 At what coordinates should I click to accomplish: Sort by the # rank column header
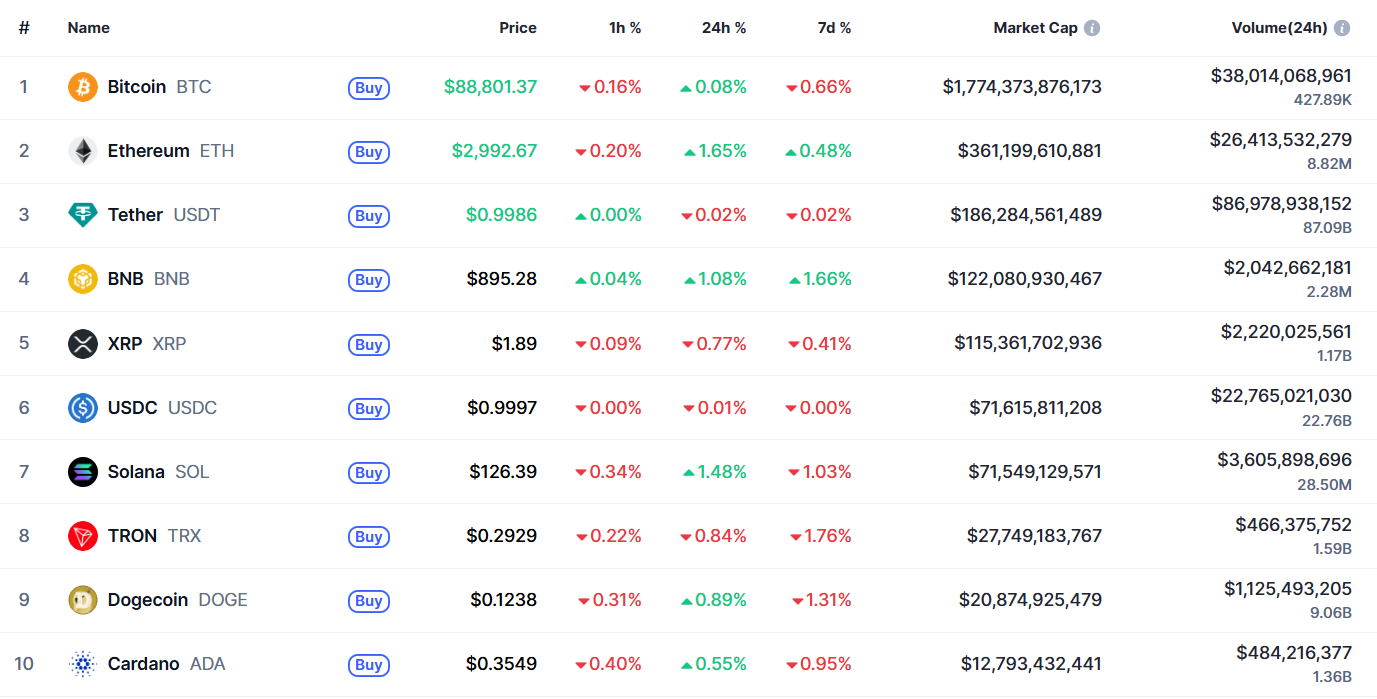[24, 28]
